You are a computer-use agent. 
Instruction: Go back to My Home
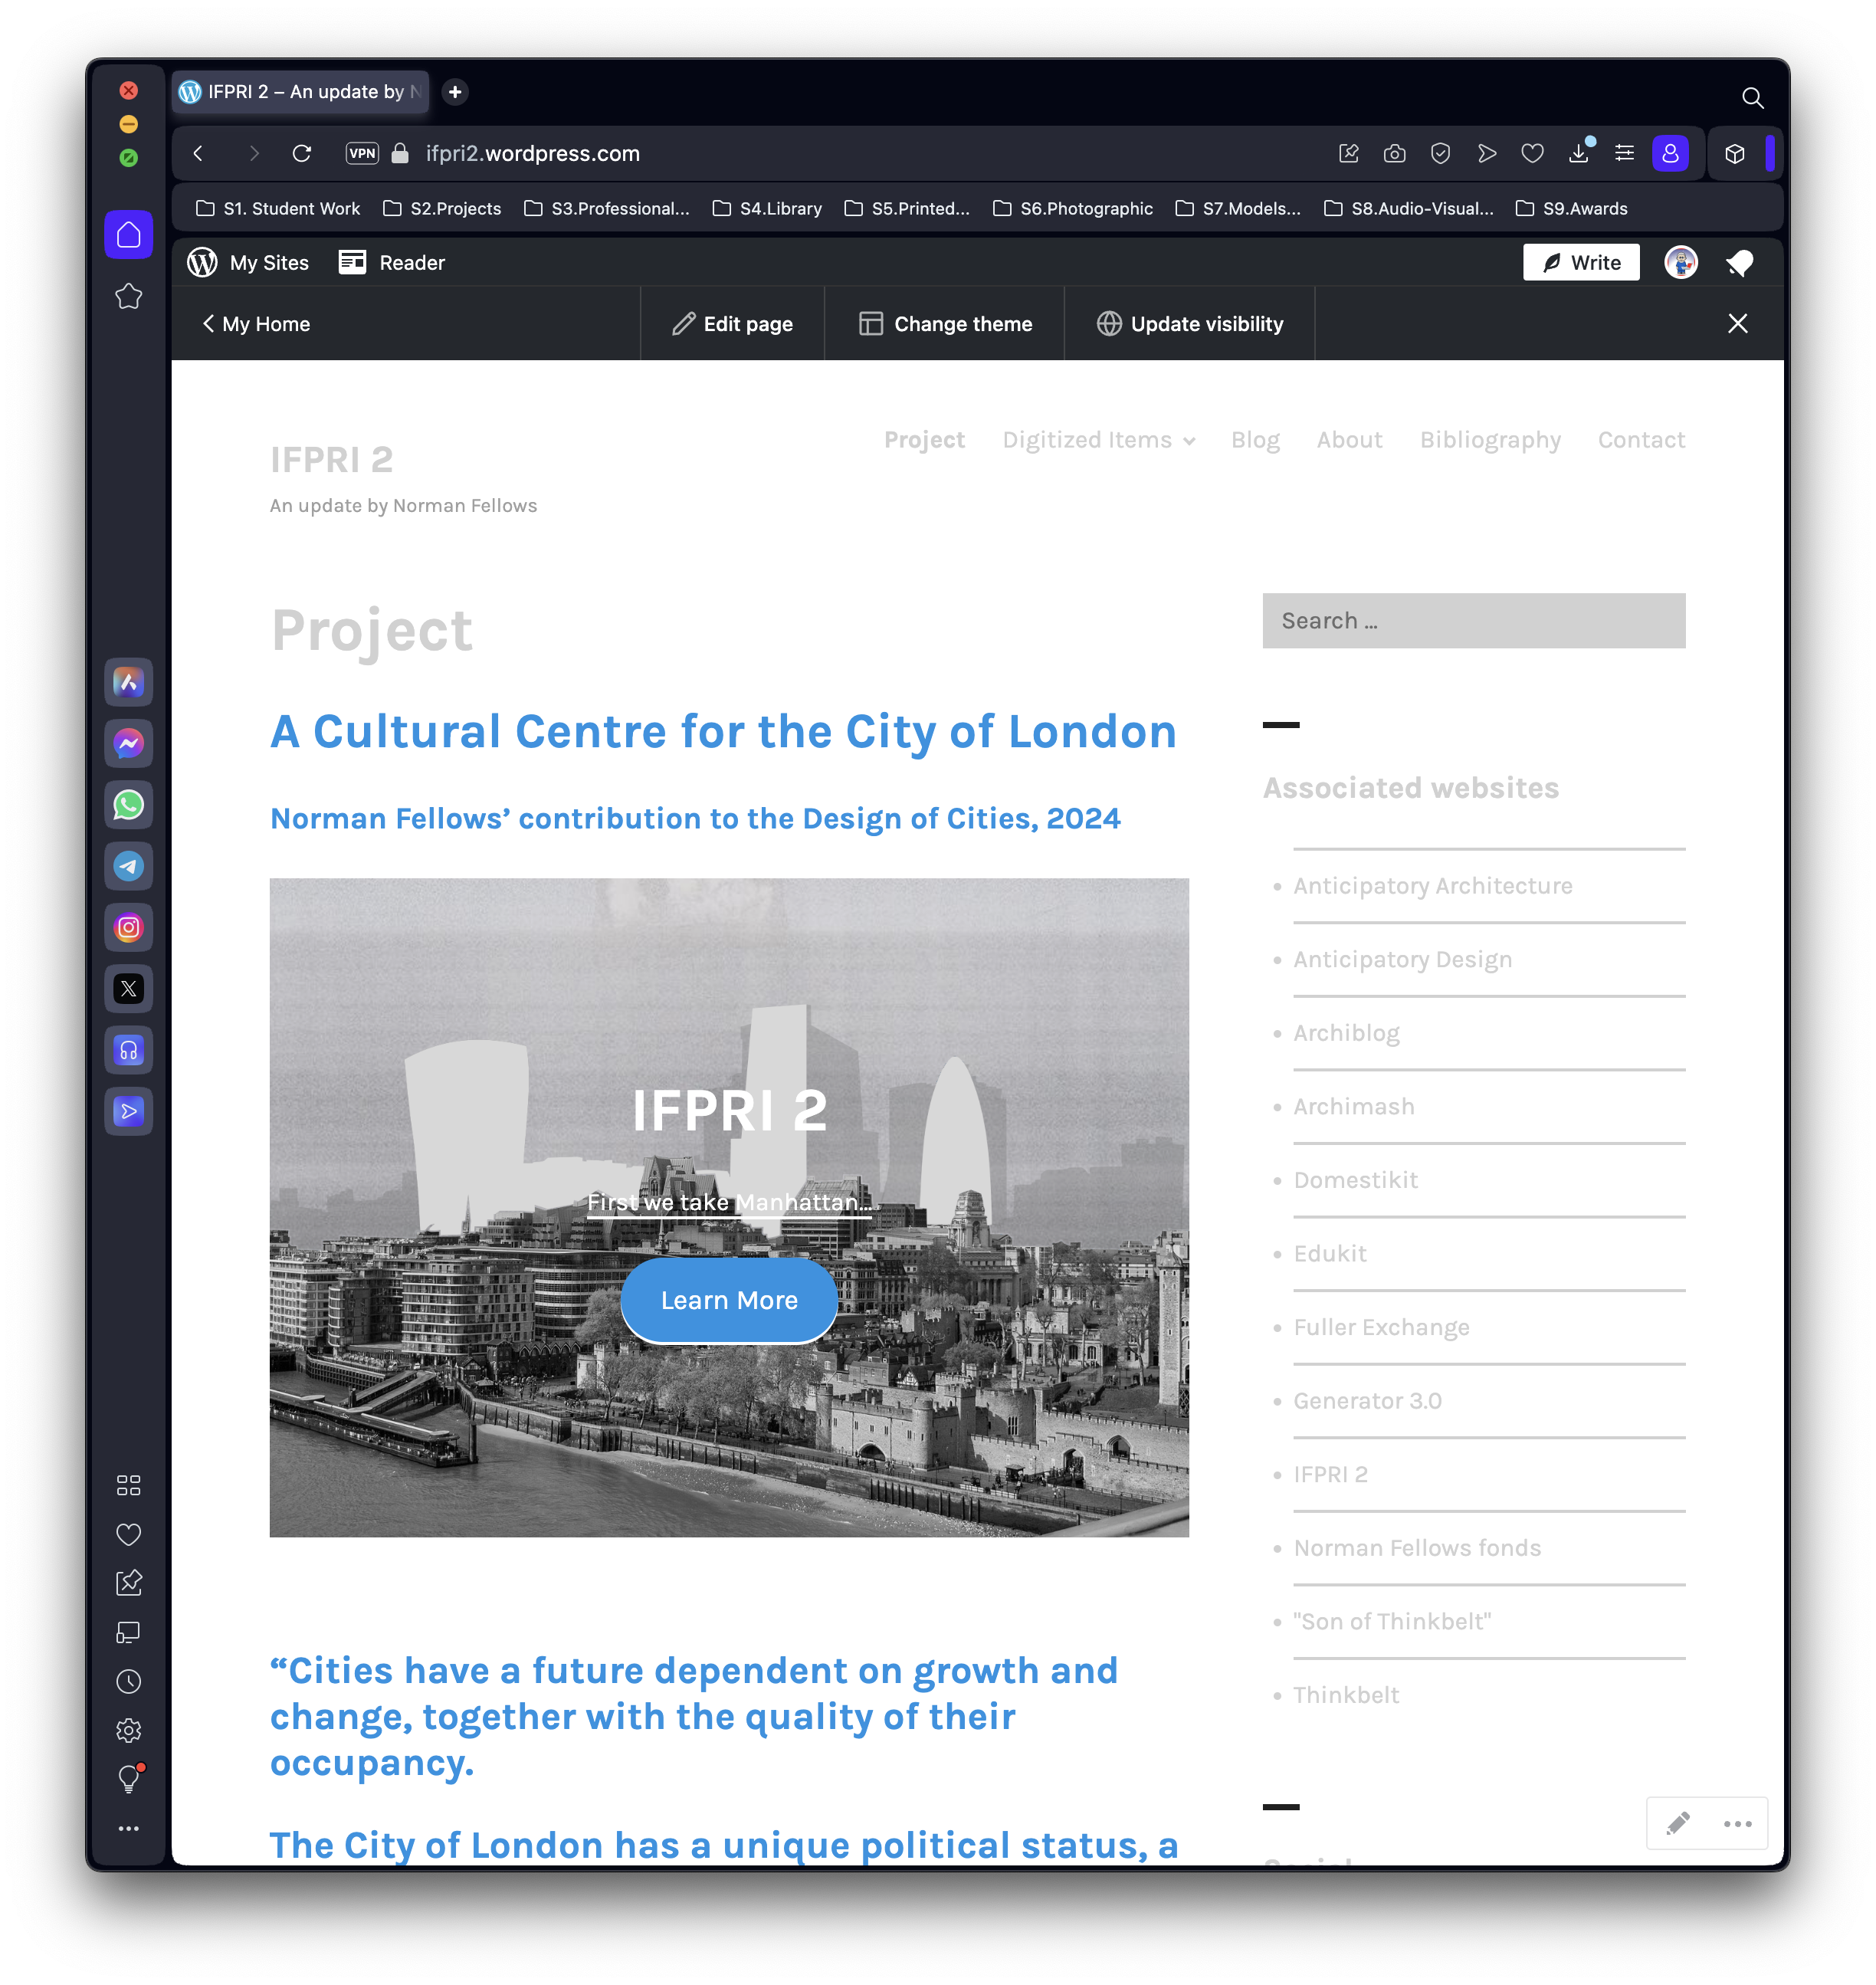pyautogui.click(x=256, y=324)
